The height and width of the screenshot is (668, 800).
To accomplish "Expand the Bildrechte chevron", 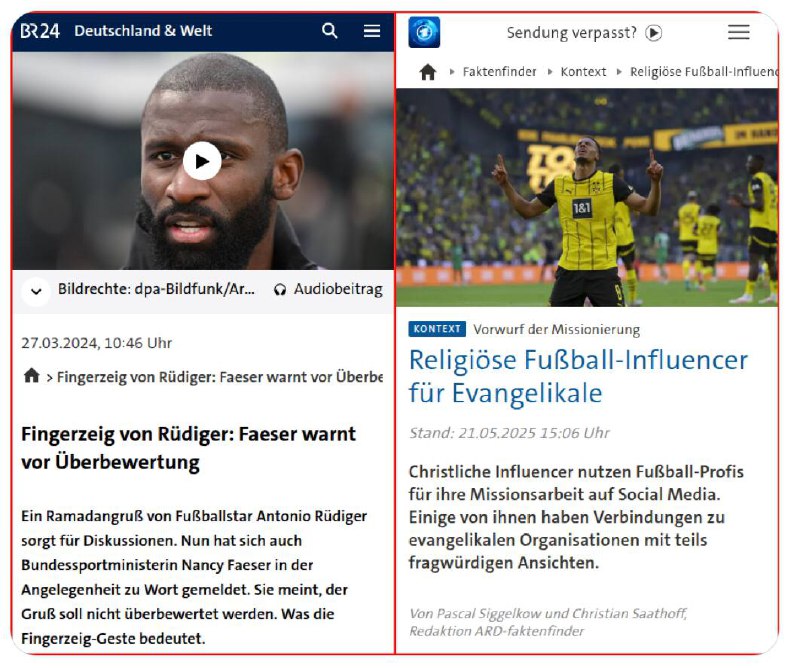I will [x=36, y=291].
